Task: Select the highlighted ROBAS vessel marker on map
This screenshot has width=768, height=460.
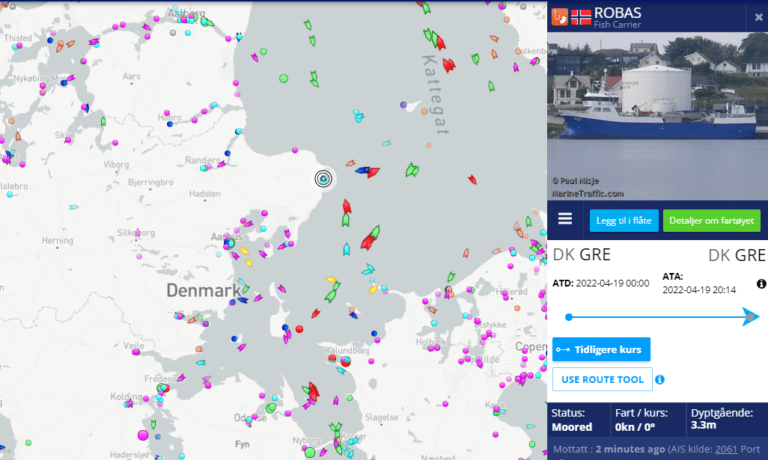Action: (x=323, y=179)
